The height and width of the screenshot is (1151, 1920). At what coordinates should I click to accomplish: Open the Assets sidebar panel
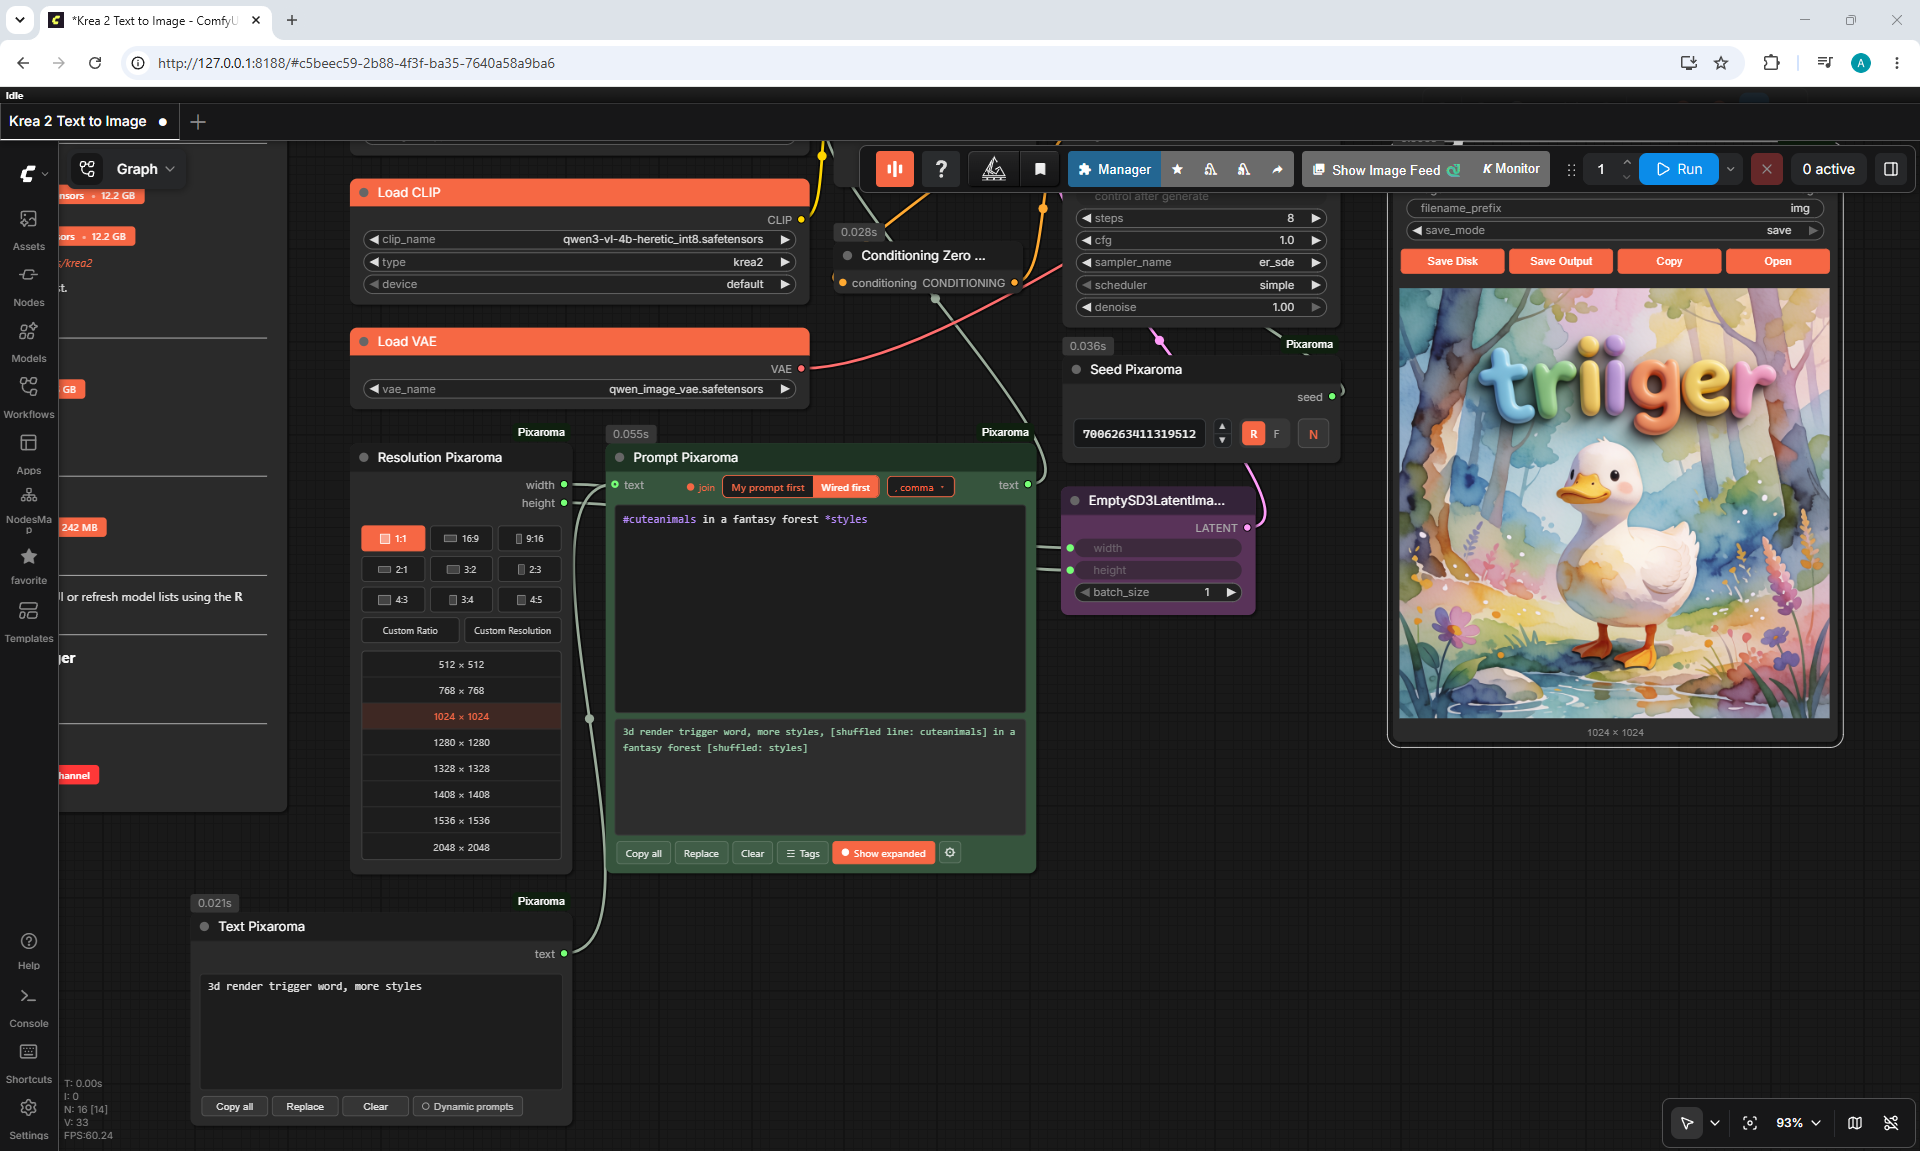pyautogui.click(x=28, y=229)
